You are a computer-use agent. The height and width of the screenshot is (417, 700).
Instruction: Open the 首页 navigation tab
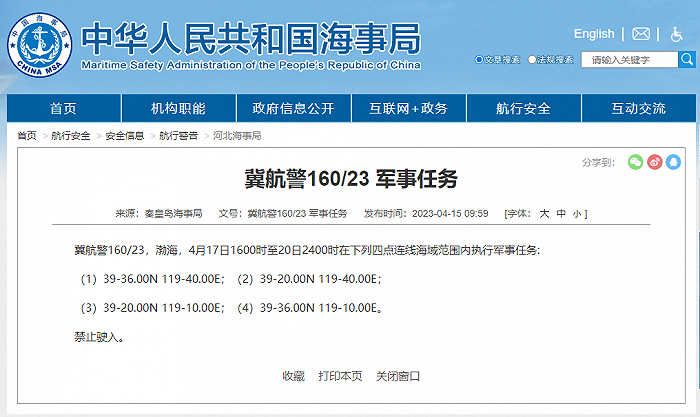(x=63, y=108)
